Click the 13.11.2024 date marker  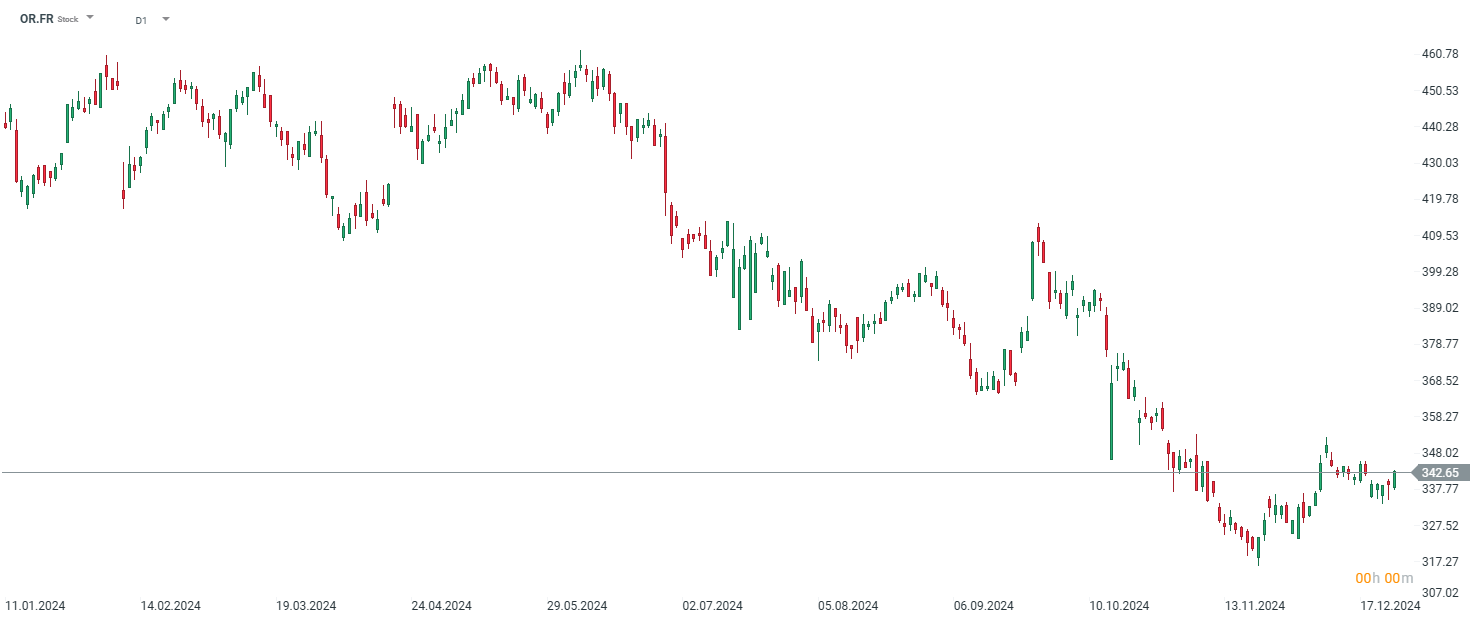(x=1254, y=606)
